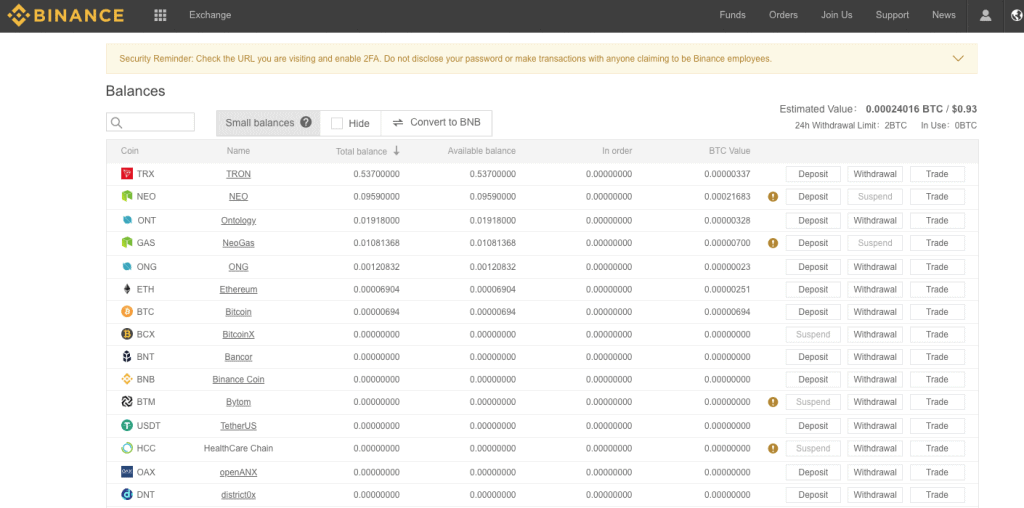Click NEO BTC value 0.00021683
1024x508 pixels.
(727, 197)
